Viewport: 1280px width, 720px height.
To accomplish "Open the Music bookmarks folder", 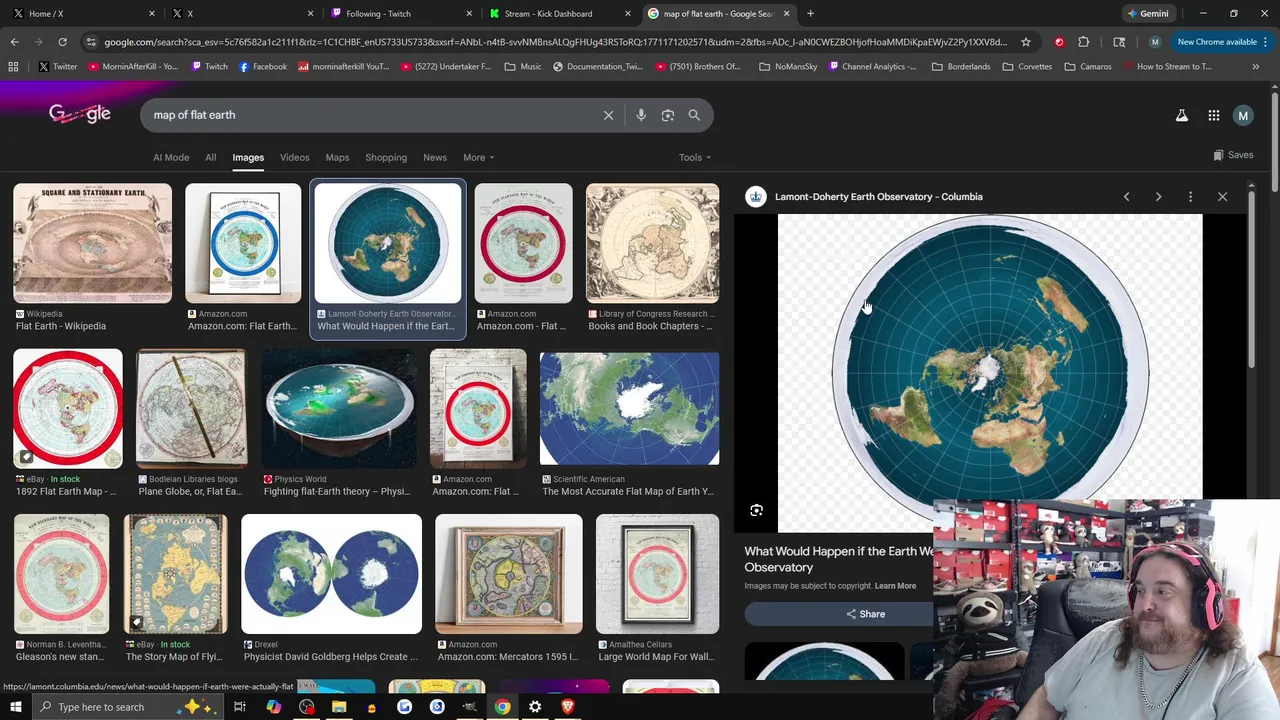I will [x=523, y=66].
